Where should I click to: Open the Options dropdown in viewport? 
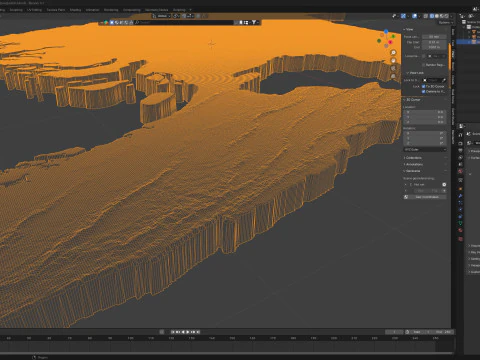pyautogui.click(x=446, y=23)
